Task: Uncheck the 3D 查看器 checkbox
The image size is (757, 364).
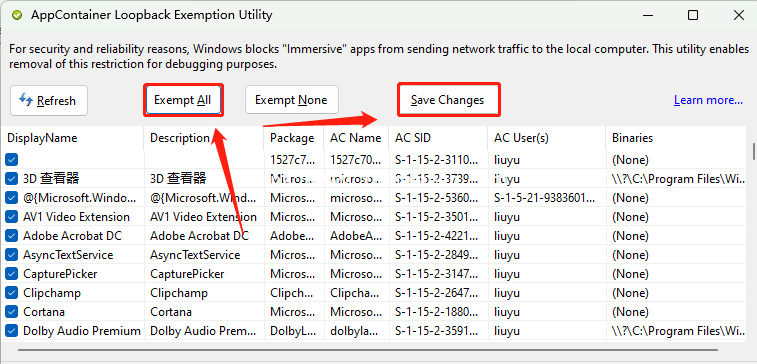Action: [x=12, y=179]
